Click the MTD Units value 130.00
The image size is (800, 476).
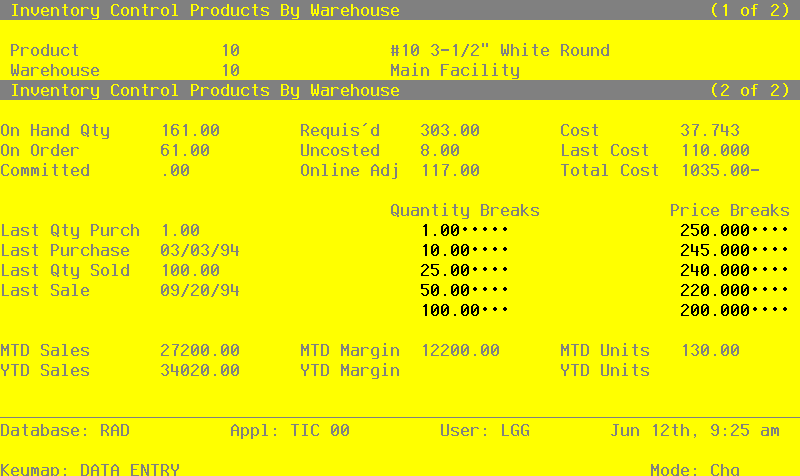[710, 350]
